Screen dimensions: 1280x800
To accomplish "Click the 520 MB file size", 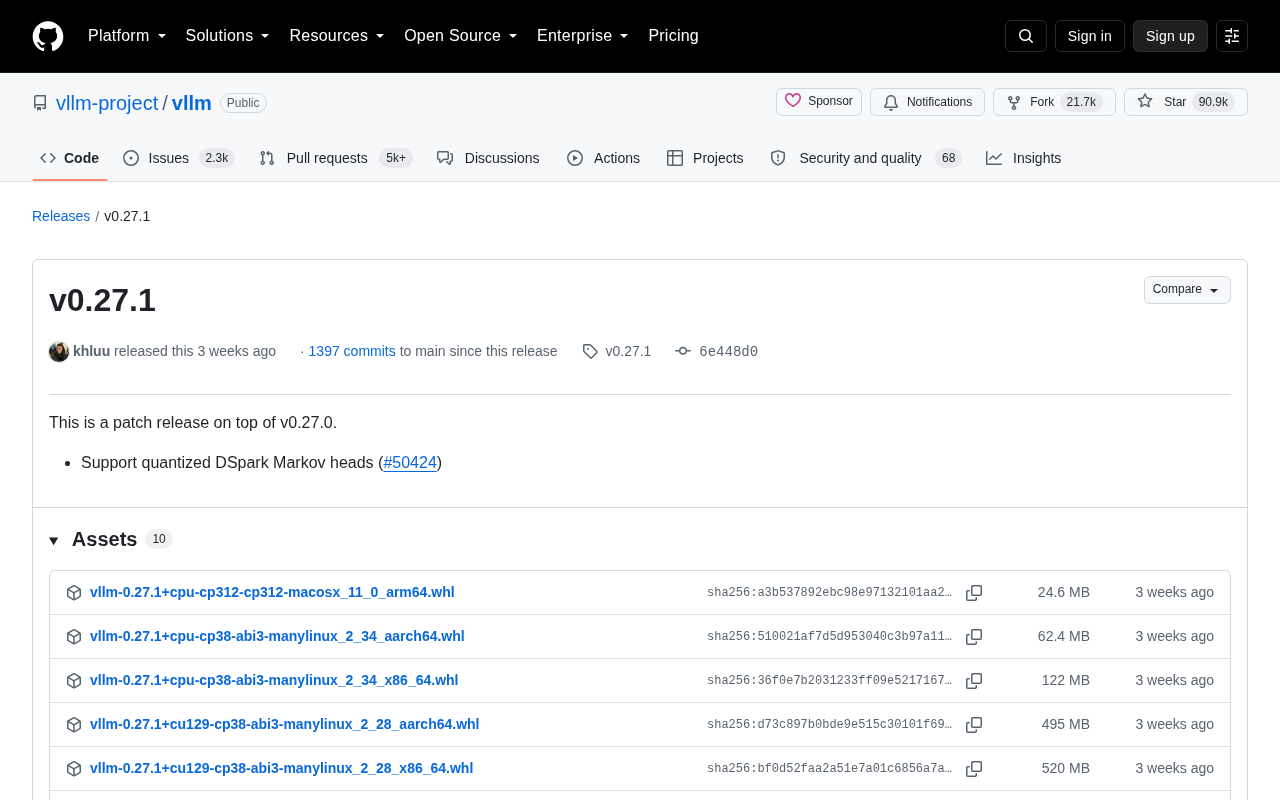I will [1066, 768].
